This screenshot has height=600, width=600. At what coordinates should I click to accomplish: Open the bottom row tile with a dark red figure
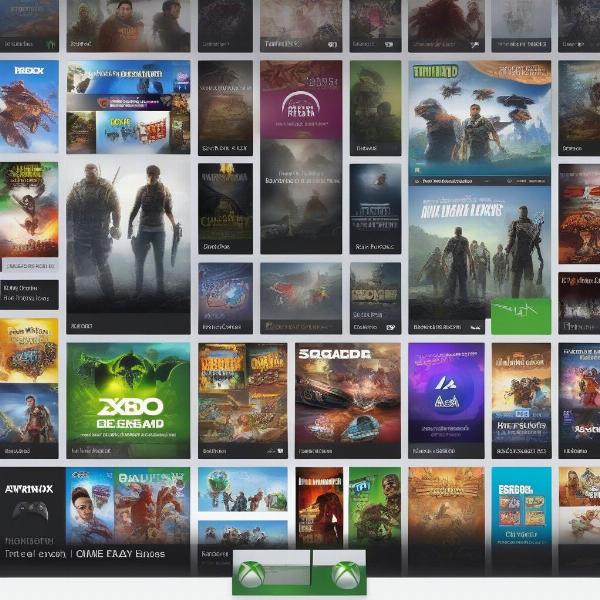coord(319,508)
